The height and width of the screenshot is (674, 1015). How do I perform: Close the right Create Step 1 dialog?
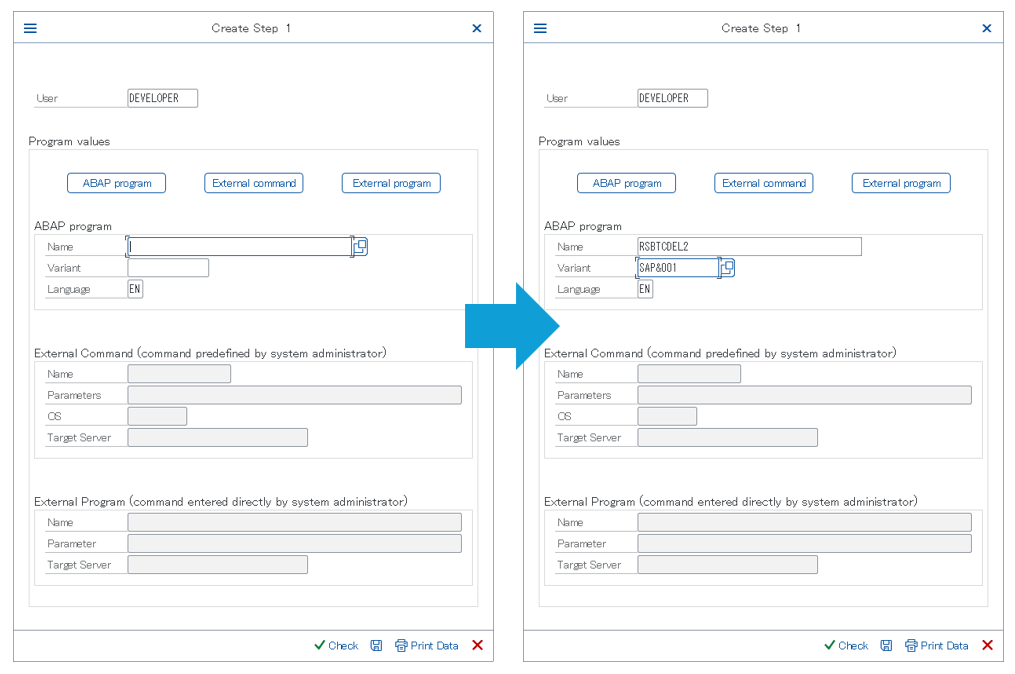987,28
